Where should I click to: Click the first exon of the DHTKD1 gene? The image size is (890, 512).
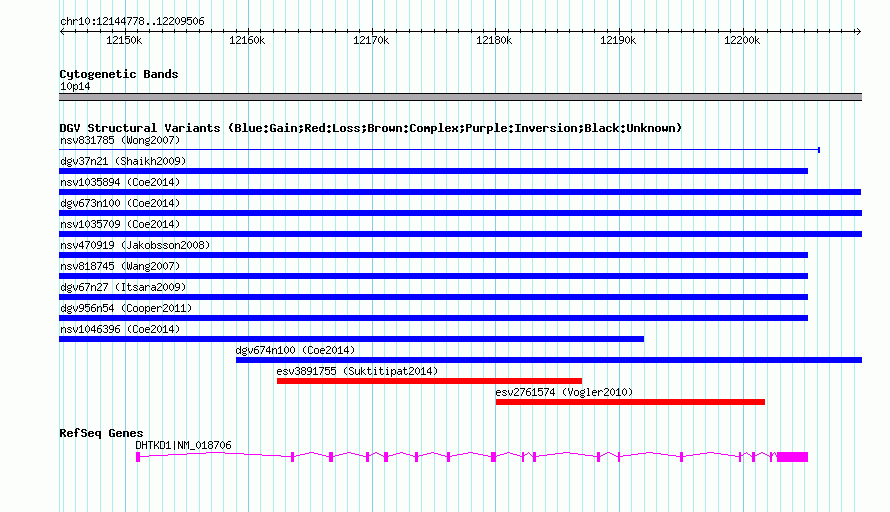click(x=138, y=457)
